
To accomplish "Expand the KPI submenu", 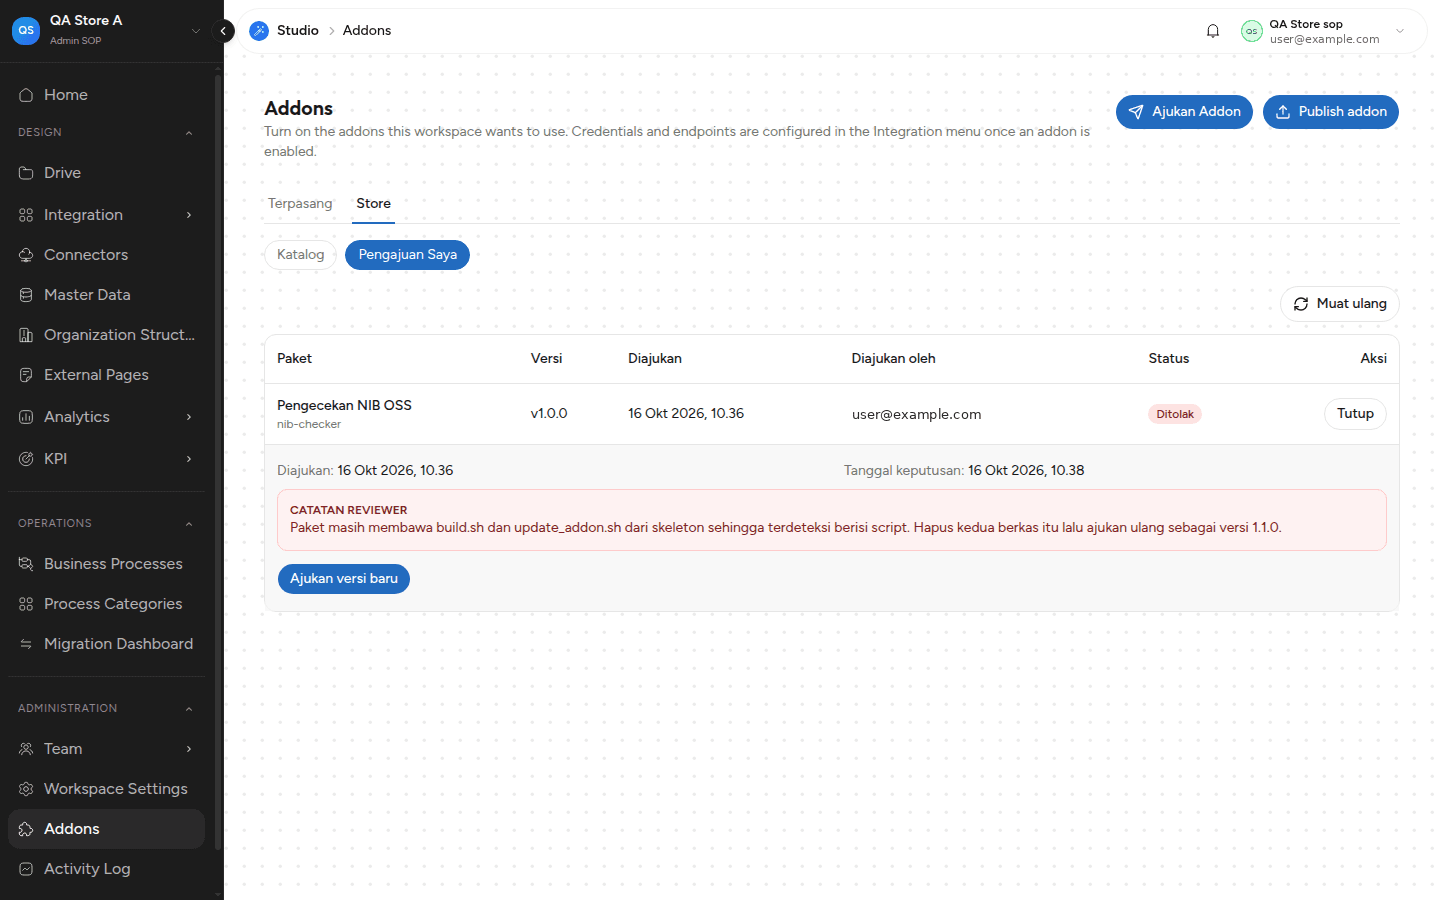I will [189, 459].
